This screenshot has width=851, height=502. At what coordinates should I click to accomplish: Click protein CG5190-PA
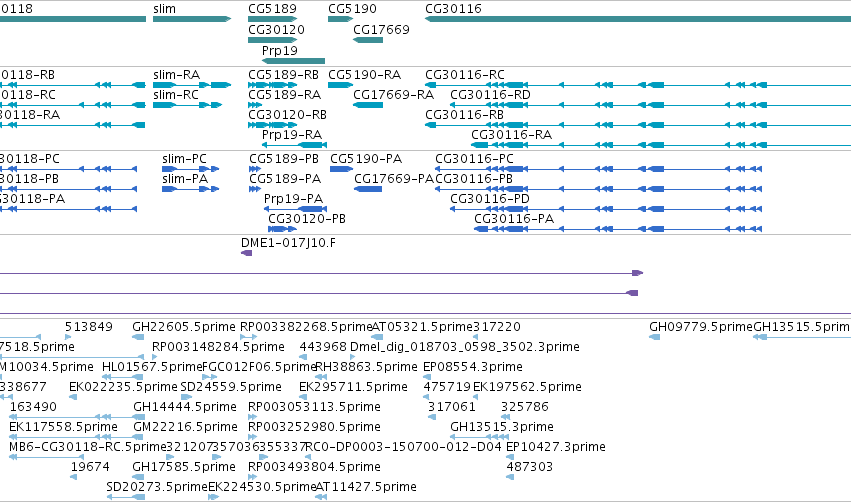pyautogui.click(x=366, y=158)
